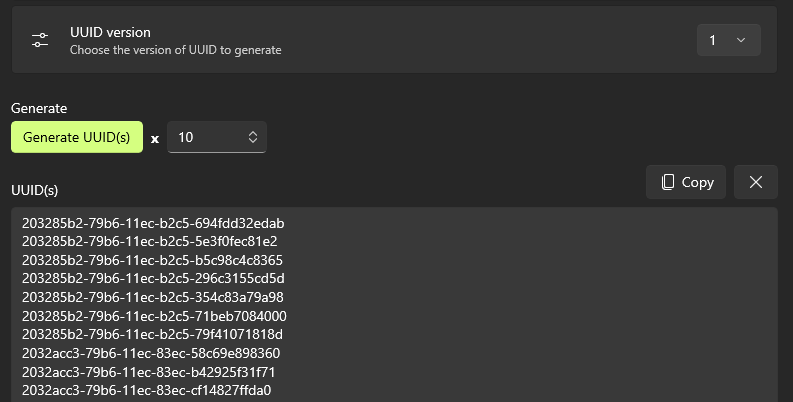Click the UUID version settings sliders icon
This screenshot has height=402, width=793.
pos(40,40)
